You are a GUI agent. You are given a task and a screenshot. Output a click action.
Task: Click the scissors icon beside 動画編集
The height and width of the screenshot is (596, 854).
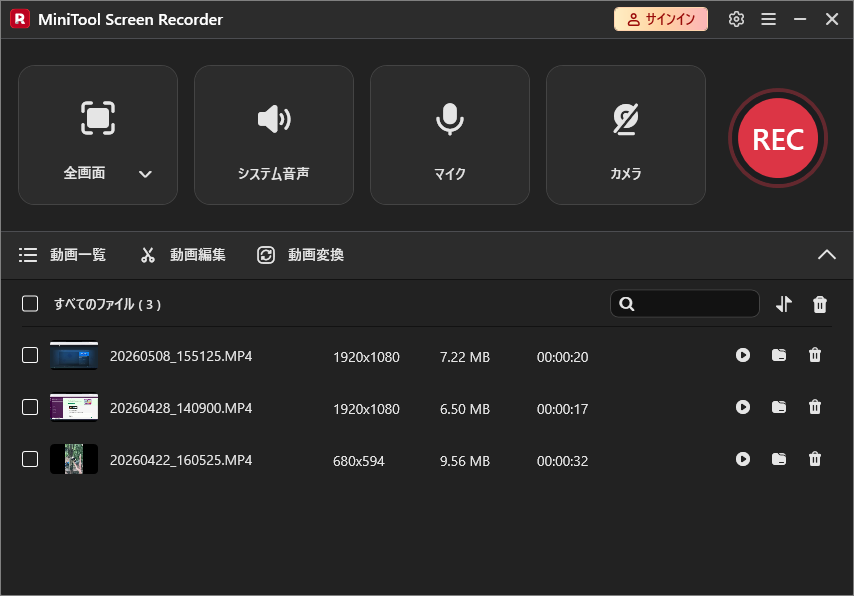point(148,255)
